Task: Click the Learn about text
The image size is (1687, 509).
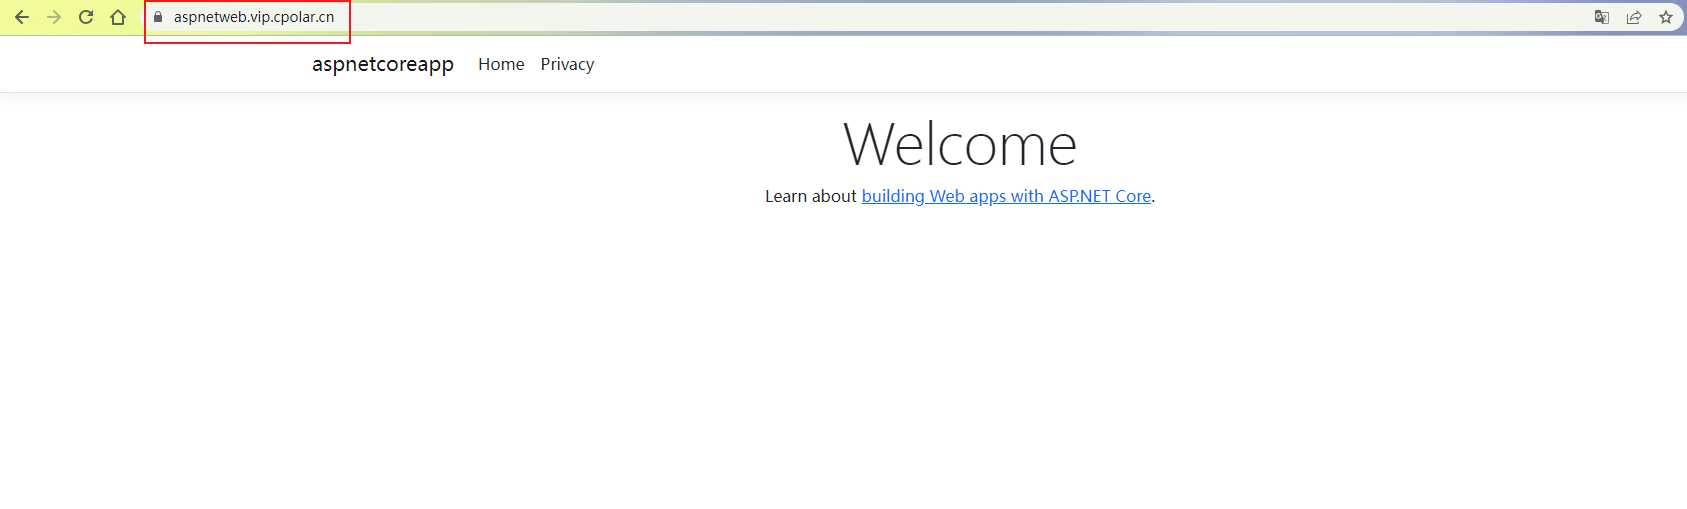Action: 811,196
